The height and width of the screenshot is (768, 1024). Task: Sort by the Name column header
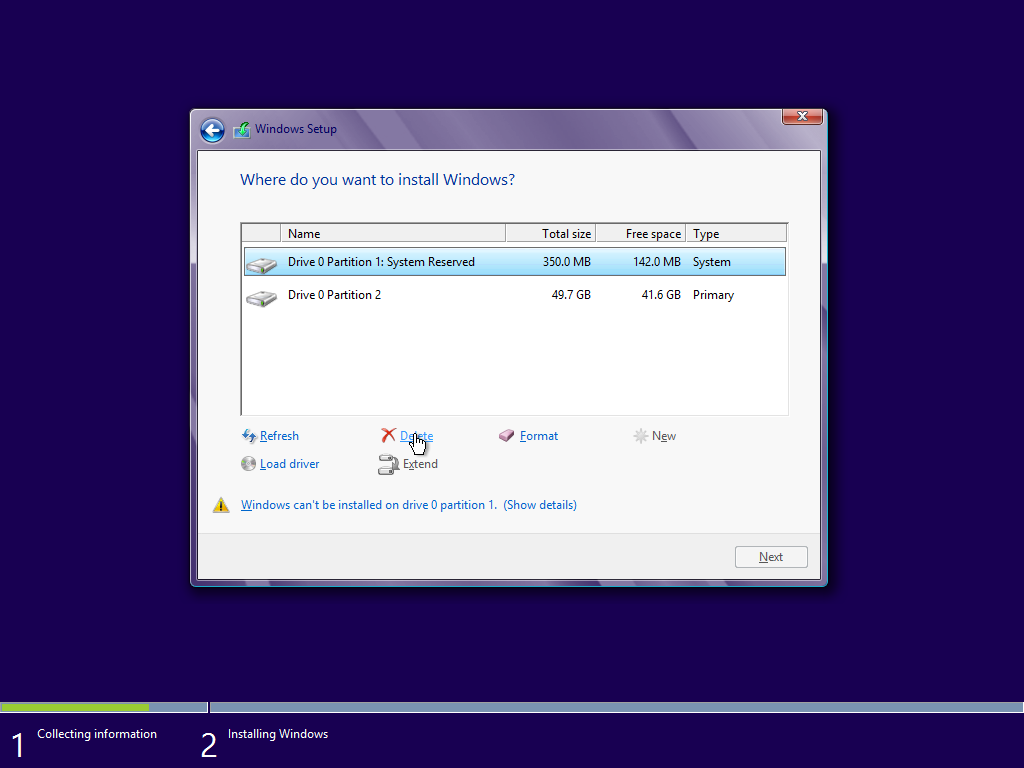(x=393, y=233)
